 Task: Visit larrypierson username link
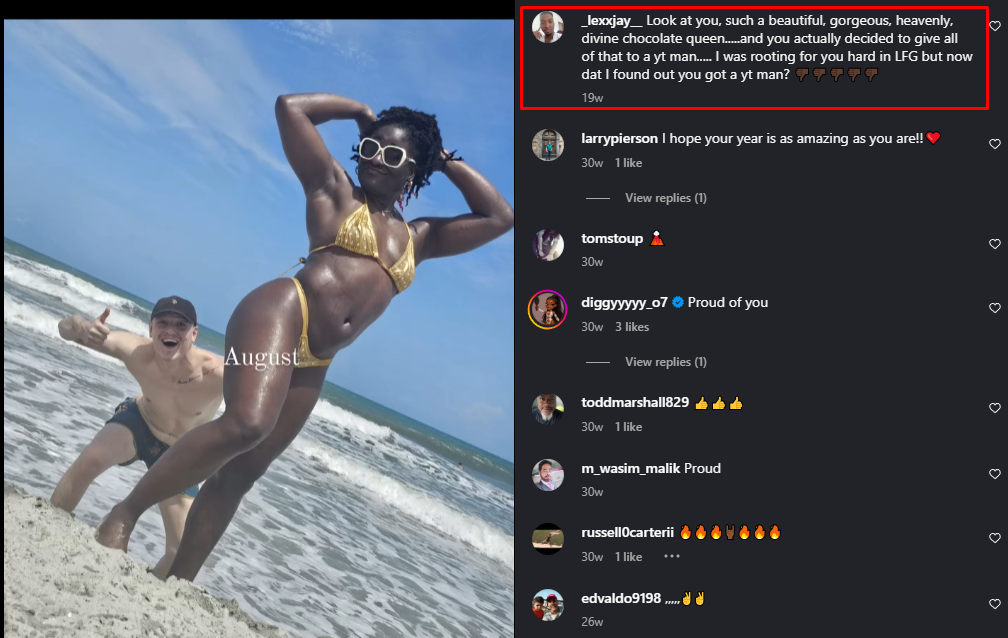pyautogui.click(x=619, y=138)
